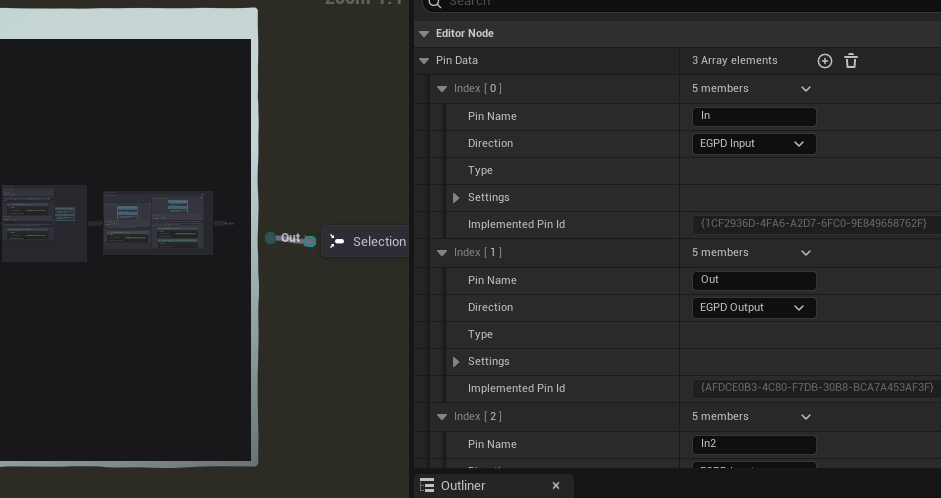Expand Settings under Index [ 1 ]
This screenshot has width=941, height=498.
[456, 362]
